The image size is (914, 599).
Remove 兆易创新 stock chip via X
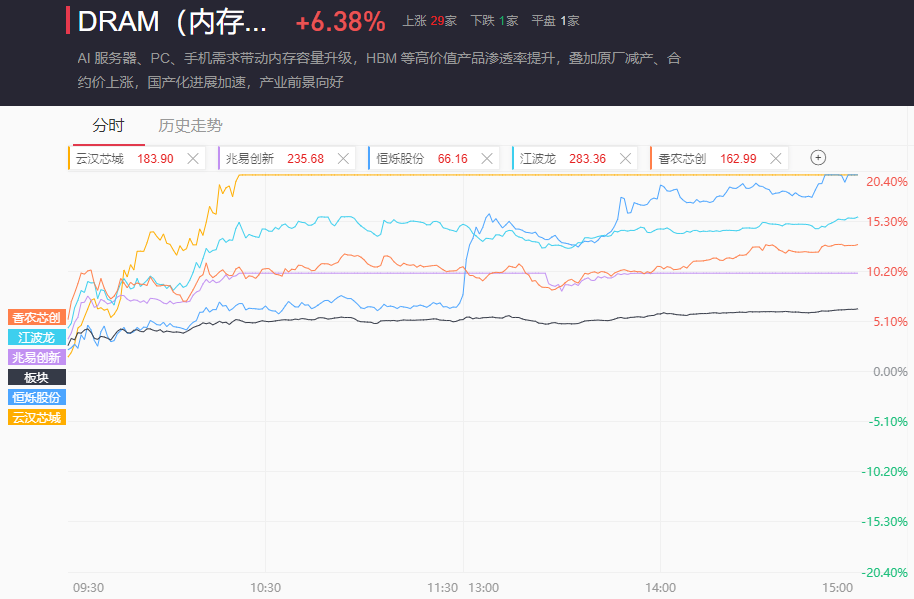pos(343,158)
